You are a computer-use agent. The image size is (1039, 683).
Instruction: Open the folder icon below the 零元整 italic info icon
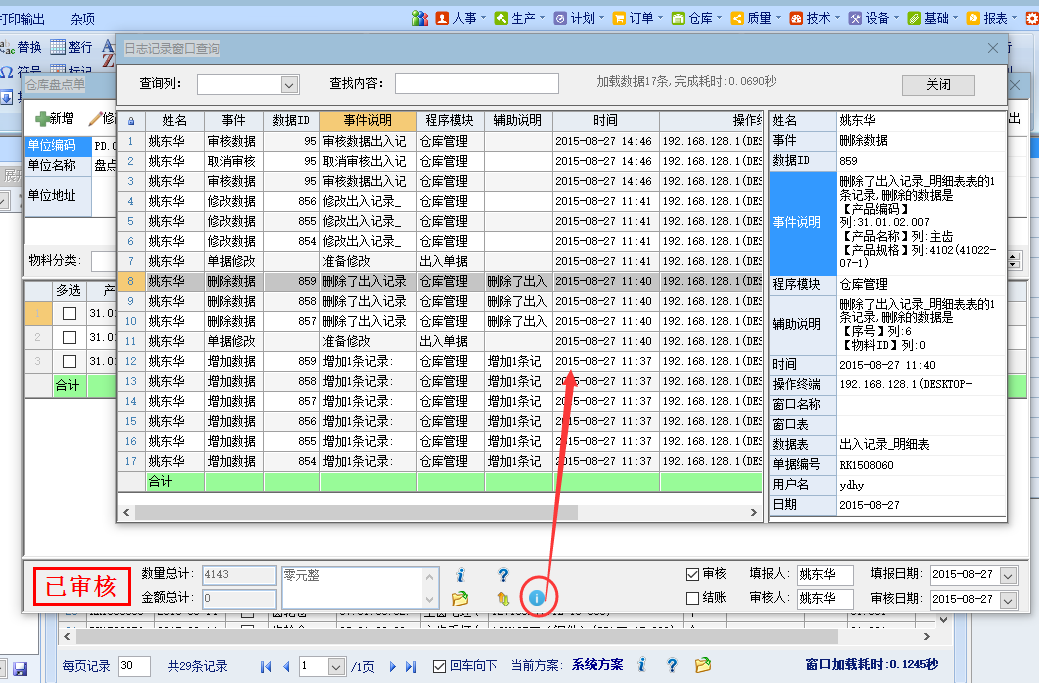point(460,599)
